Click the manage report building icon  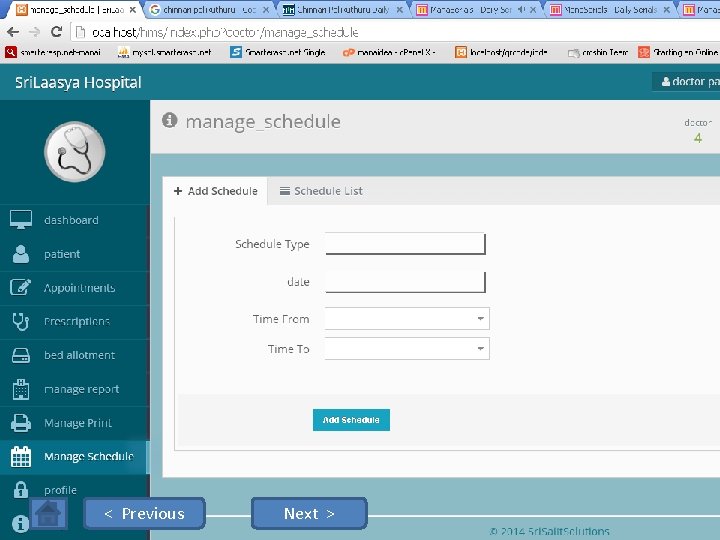pyautogui.click(x=21, y=389)
